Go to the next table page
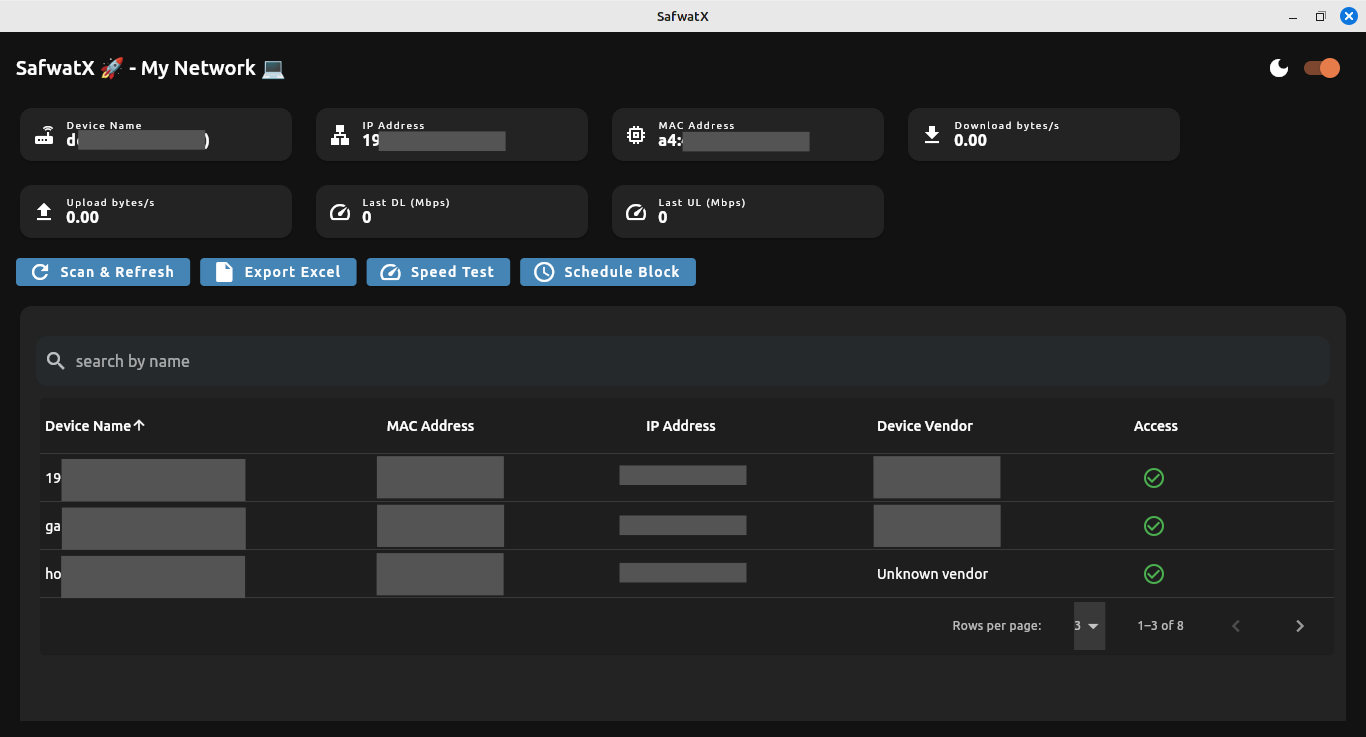1366x737 pixels. pyautogui.click(x=1300, y=626)
